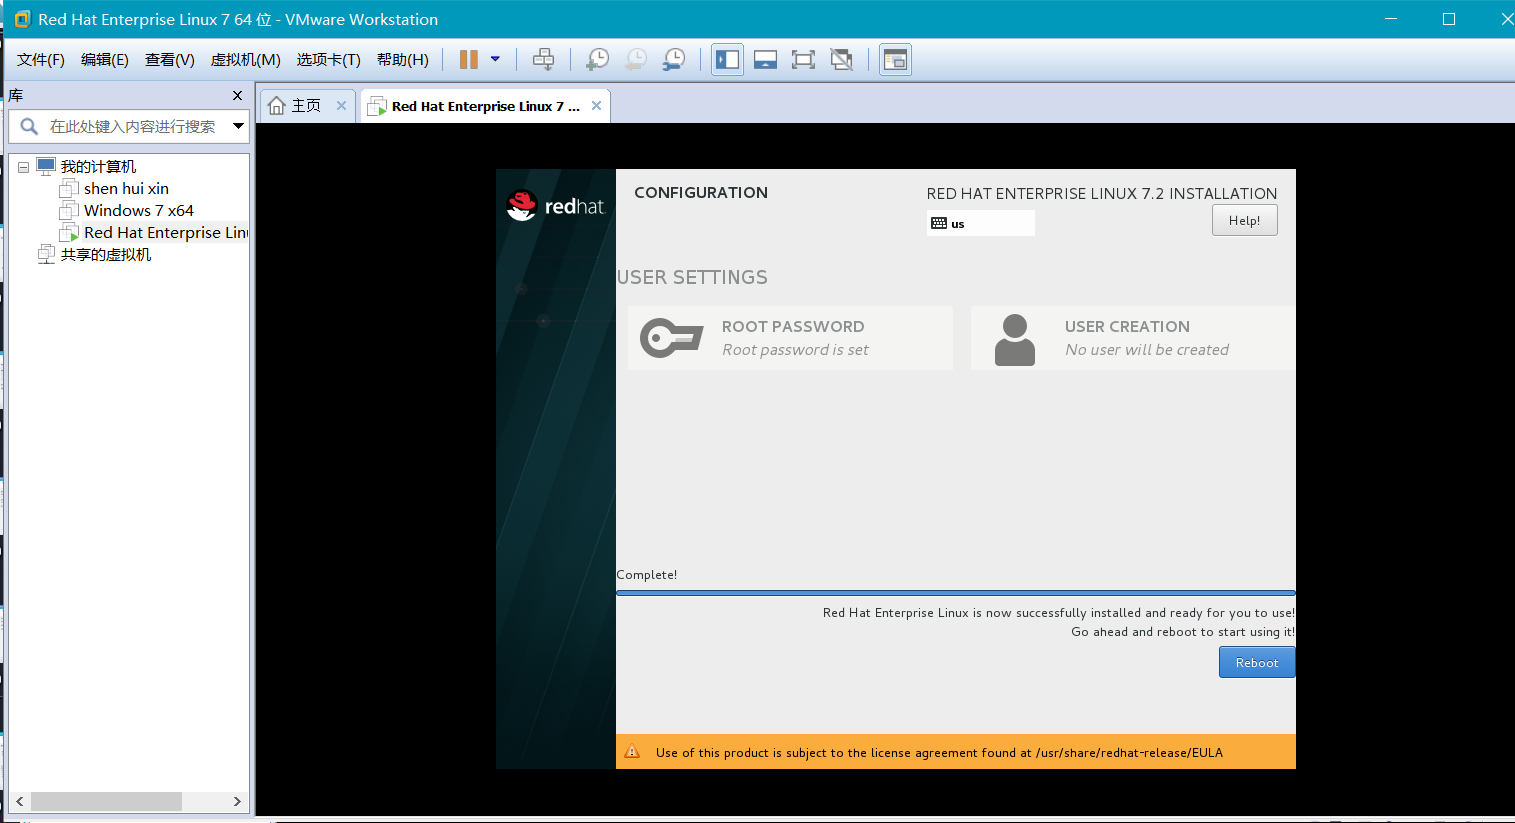Image resolution: width=1515 pixels, height=823 pixels.
Task: Select the shen hui xin VM
Action: point(126,189)
